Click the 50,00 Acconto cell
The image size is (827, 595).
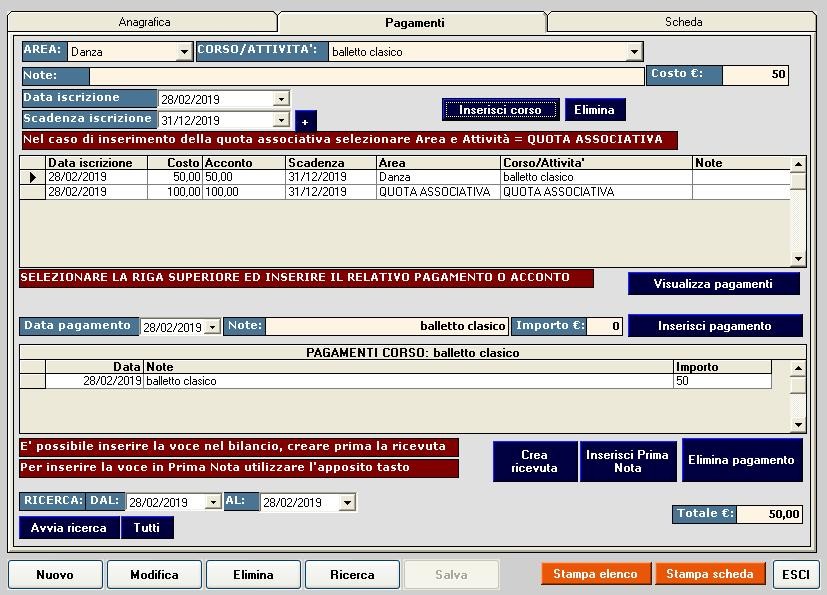coord(244,177)
